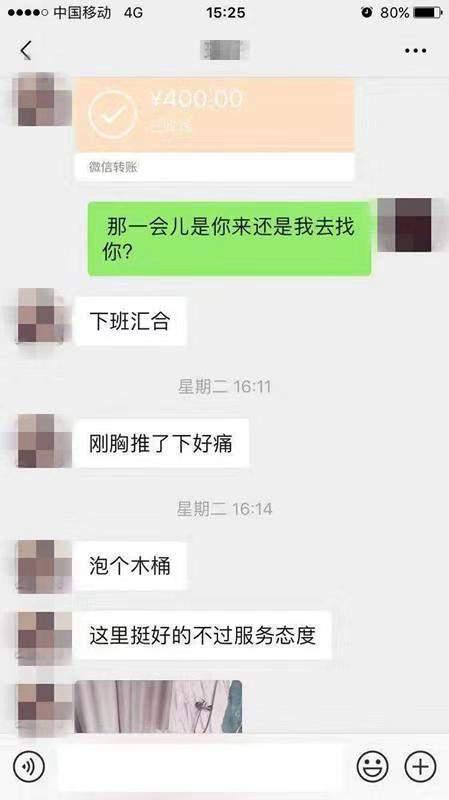Tap the plus icon for more attachments
449x800 pixels.
click(420, 766)
